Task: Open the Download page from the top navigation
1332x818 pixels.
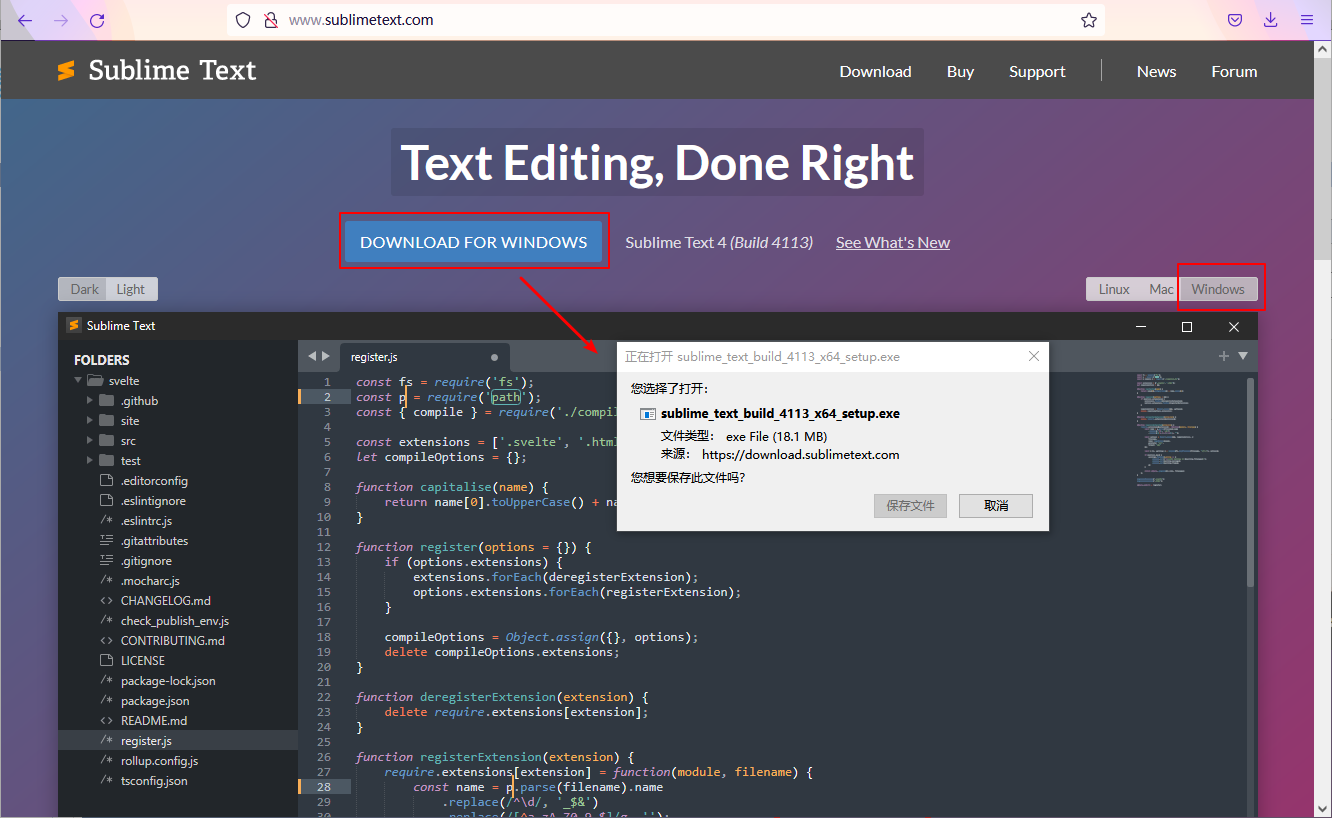Action: click(x=875, y=71)
